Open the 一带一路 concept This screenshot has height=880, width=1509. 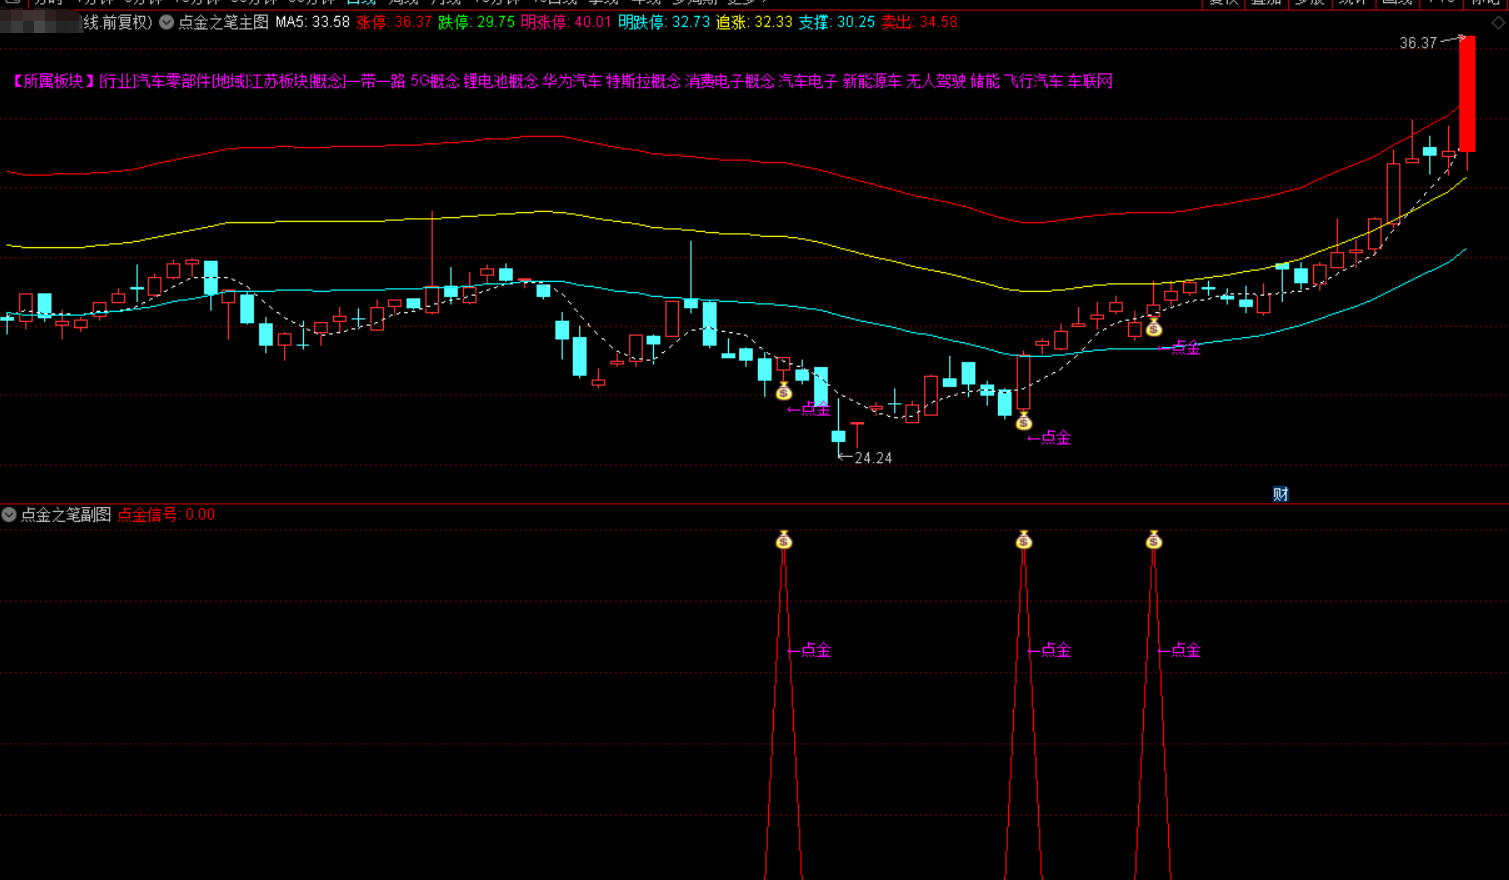pos(376,81)
